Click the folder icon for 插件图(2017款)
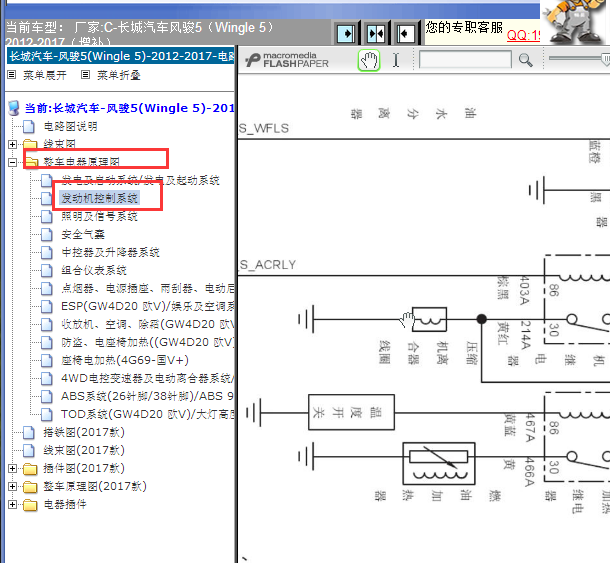 pos(30,468)
